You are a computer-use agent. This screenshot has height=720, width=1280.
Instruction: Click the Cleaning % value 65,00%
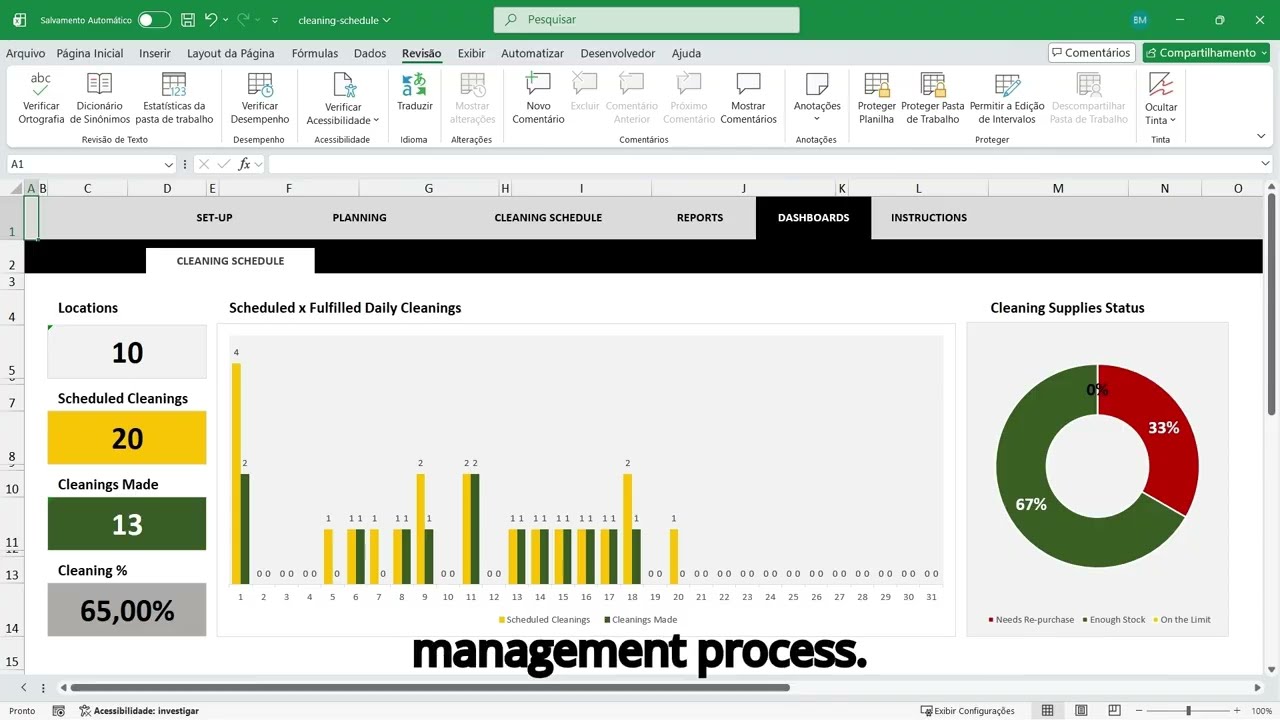click(x=127, y=610)
